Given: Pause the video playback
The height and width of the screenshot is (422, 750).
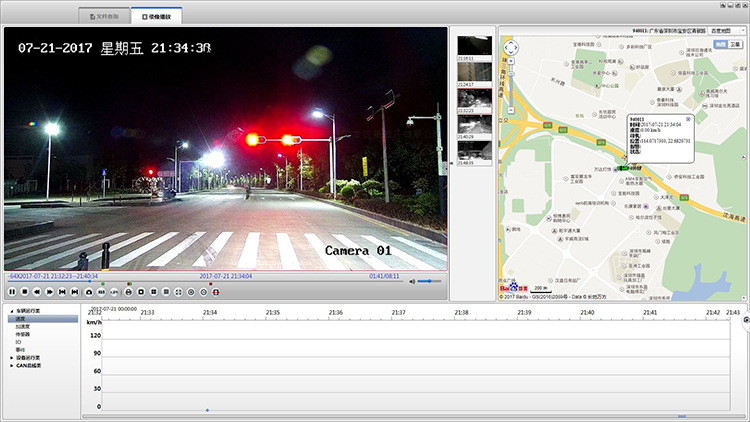Looking at the screenshot, I should pyautogui.click(x=11, y=291).
